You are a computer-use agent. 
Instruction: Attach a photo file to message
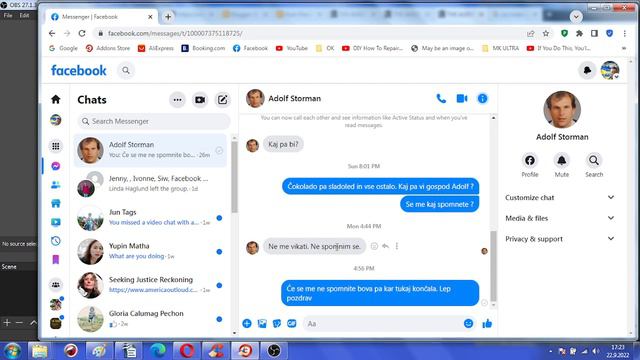pos(262,324)
